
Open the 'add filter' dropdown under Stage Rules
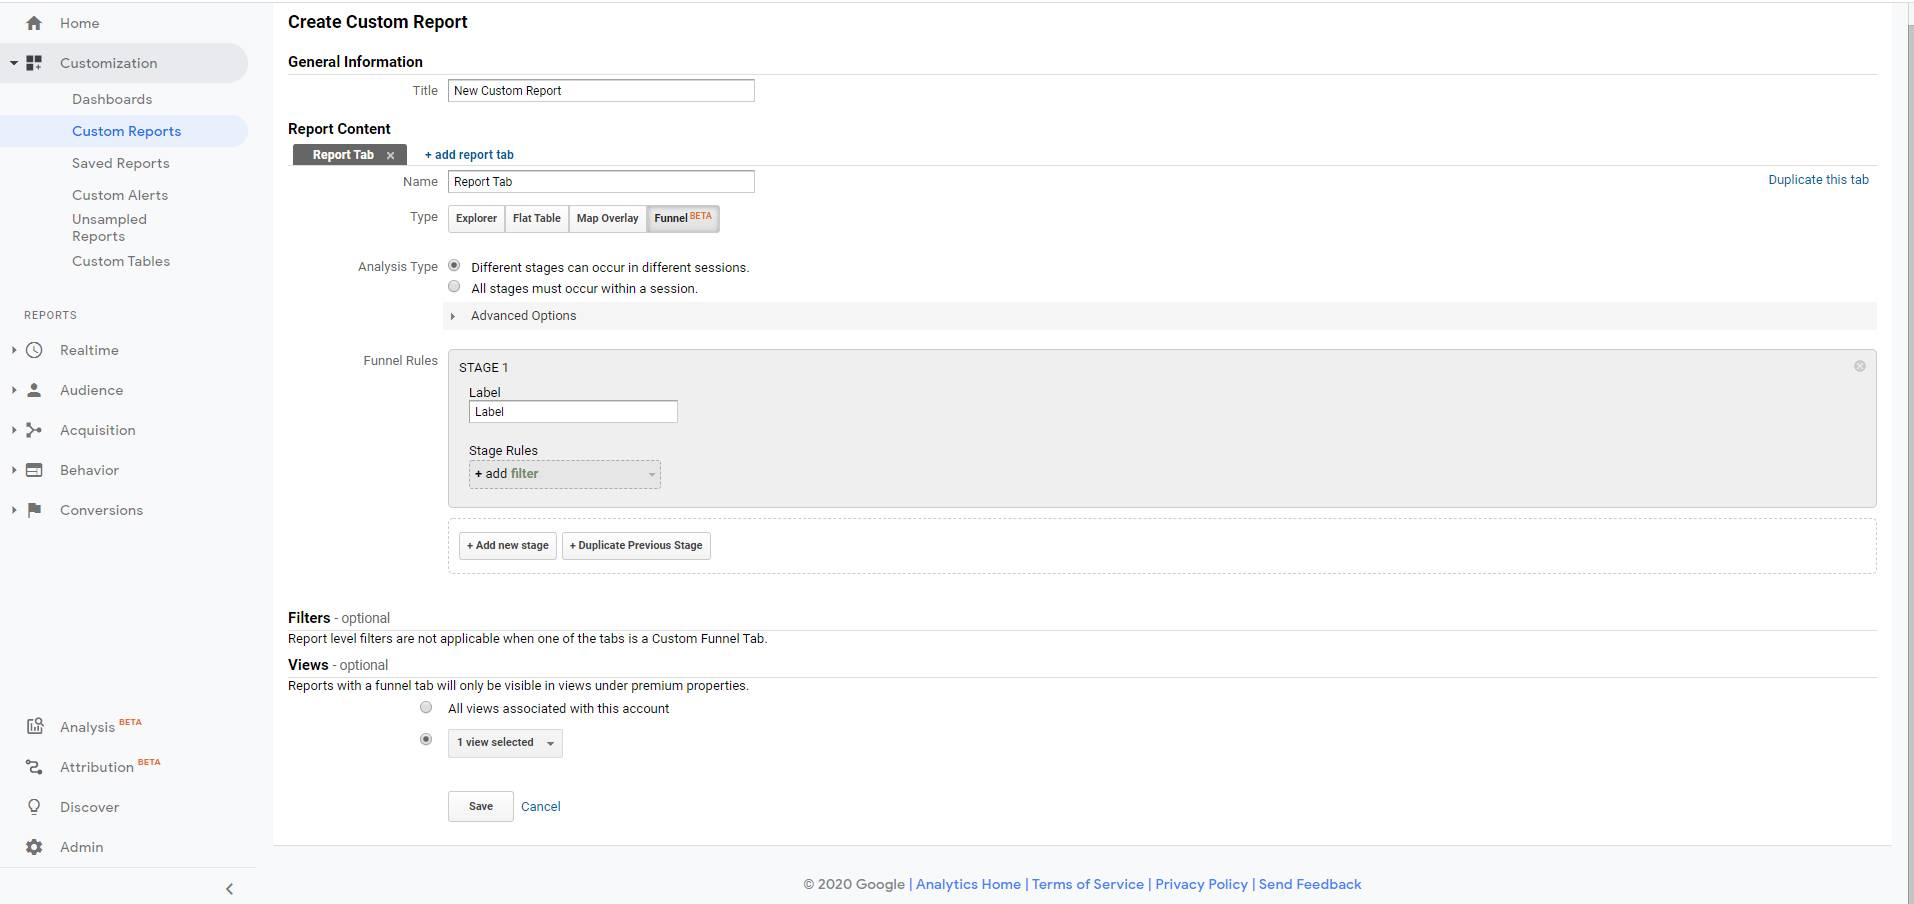point(564,473)
